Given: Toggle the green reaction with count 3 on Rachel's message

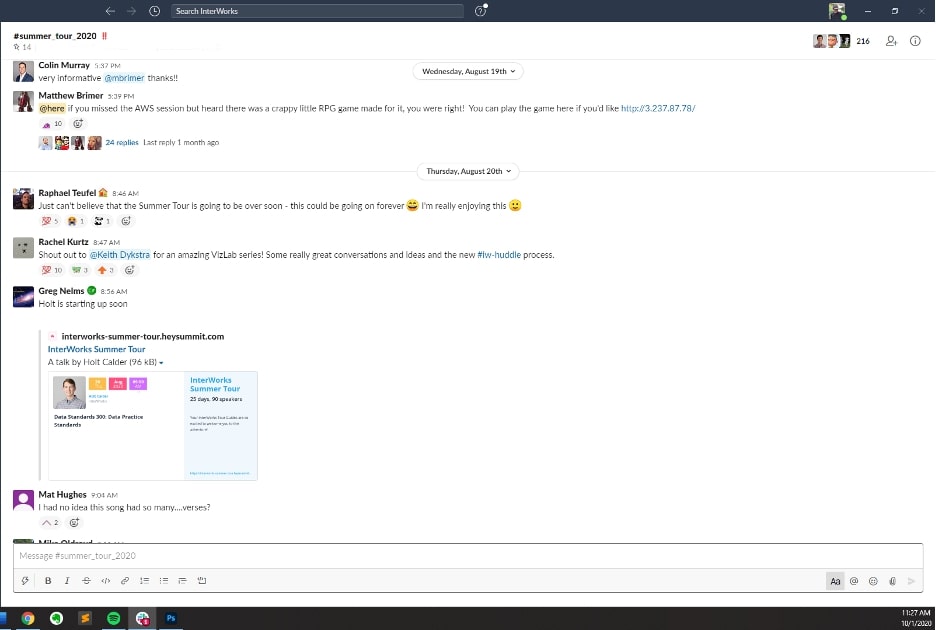Looking at the screenshot, I should pos(79,270).
